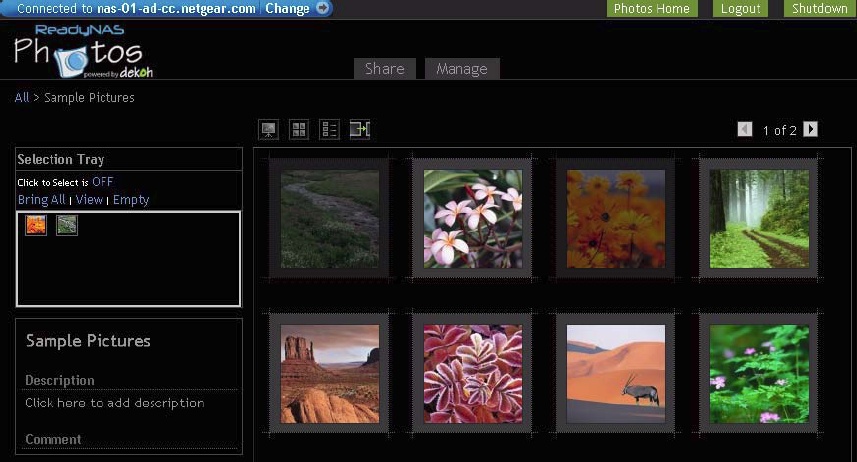Image resolution: width=857 pixels, height=462 pixels.
Task: Switch to list details view
Action: tap(330, 130)
